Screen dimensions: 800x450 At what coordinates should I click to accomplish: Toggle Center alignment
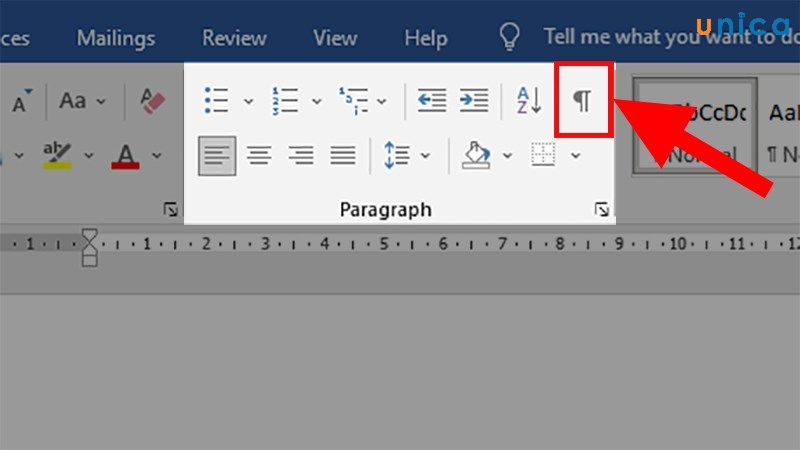(x=259, y=155)
